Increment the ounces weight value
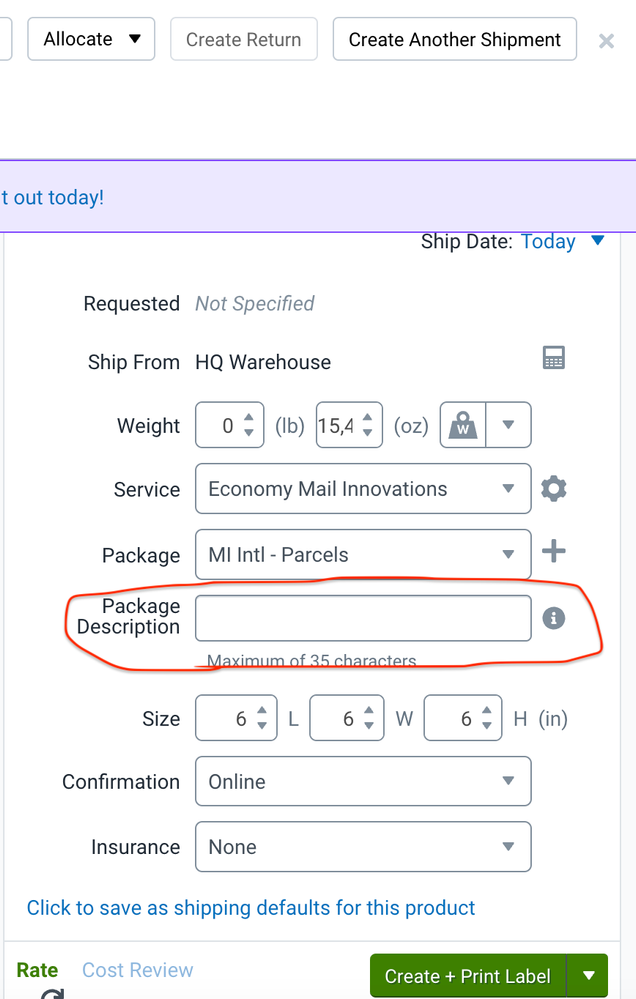This screenshot has height=999, width=636. coord(369,417)
